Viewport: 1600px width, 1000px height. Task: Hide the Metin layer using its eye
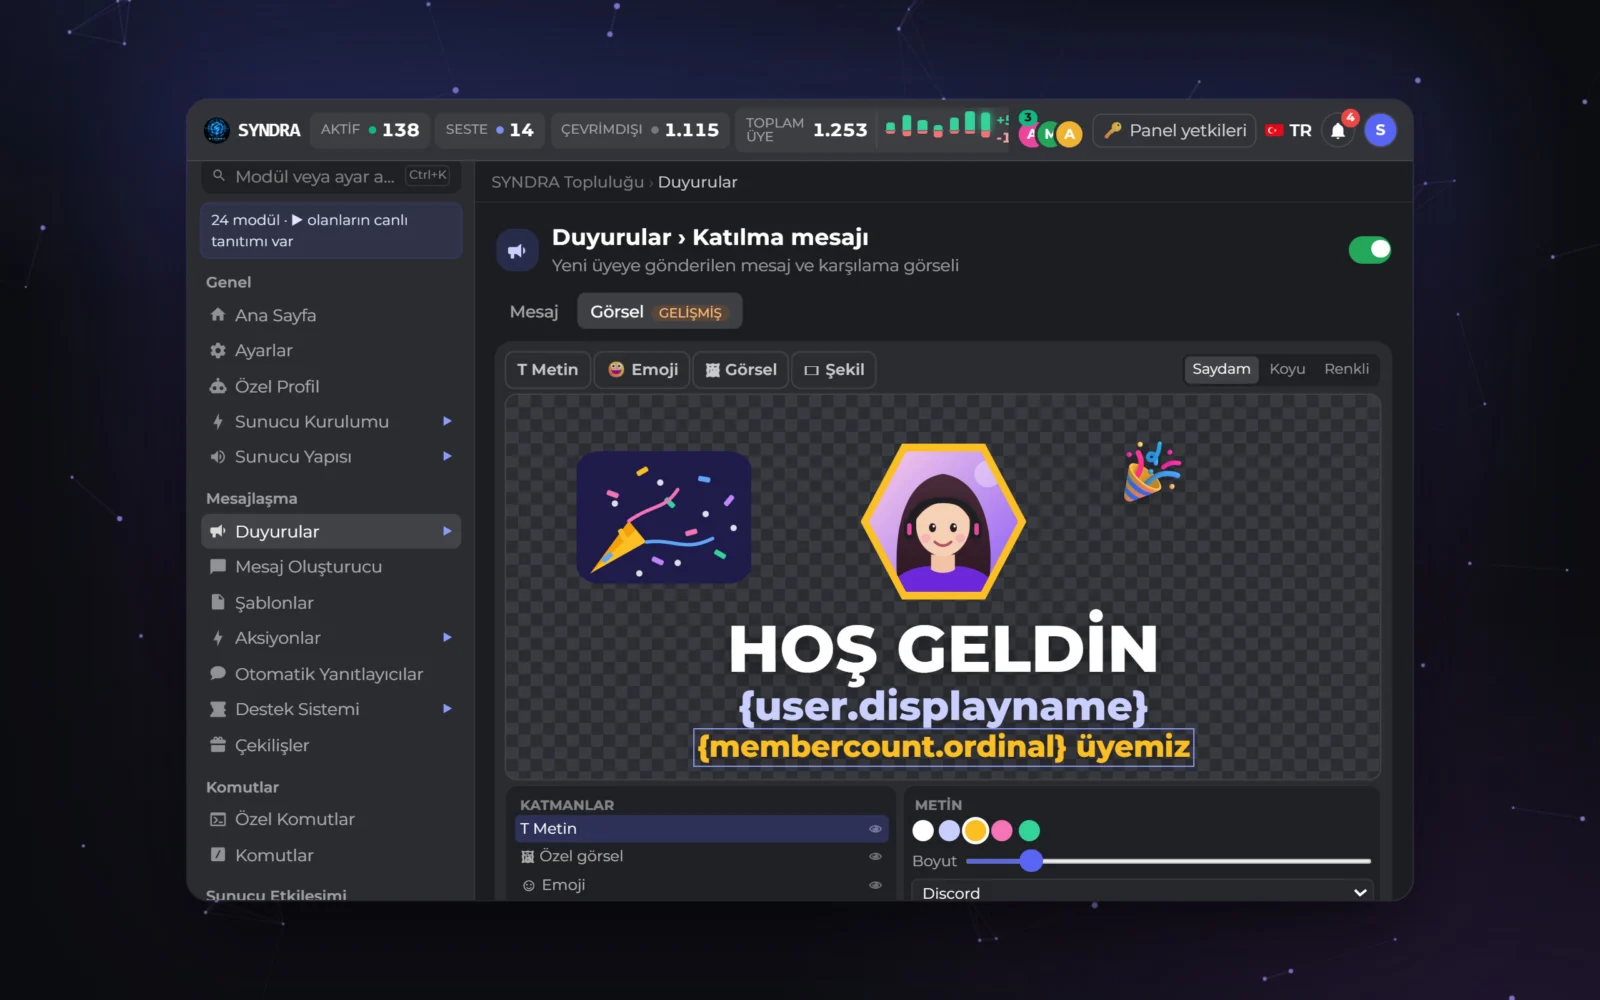(x=875, y=829)
